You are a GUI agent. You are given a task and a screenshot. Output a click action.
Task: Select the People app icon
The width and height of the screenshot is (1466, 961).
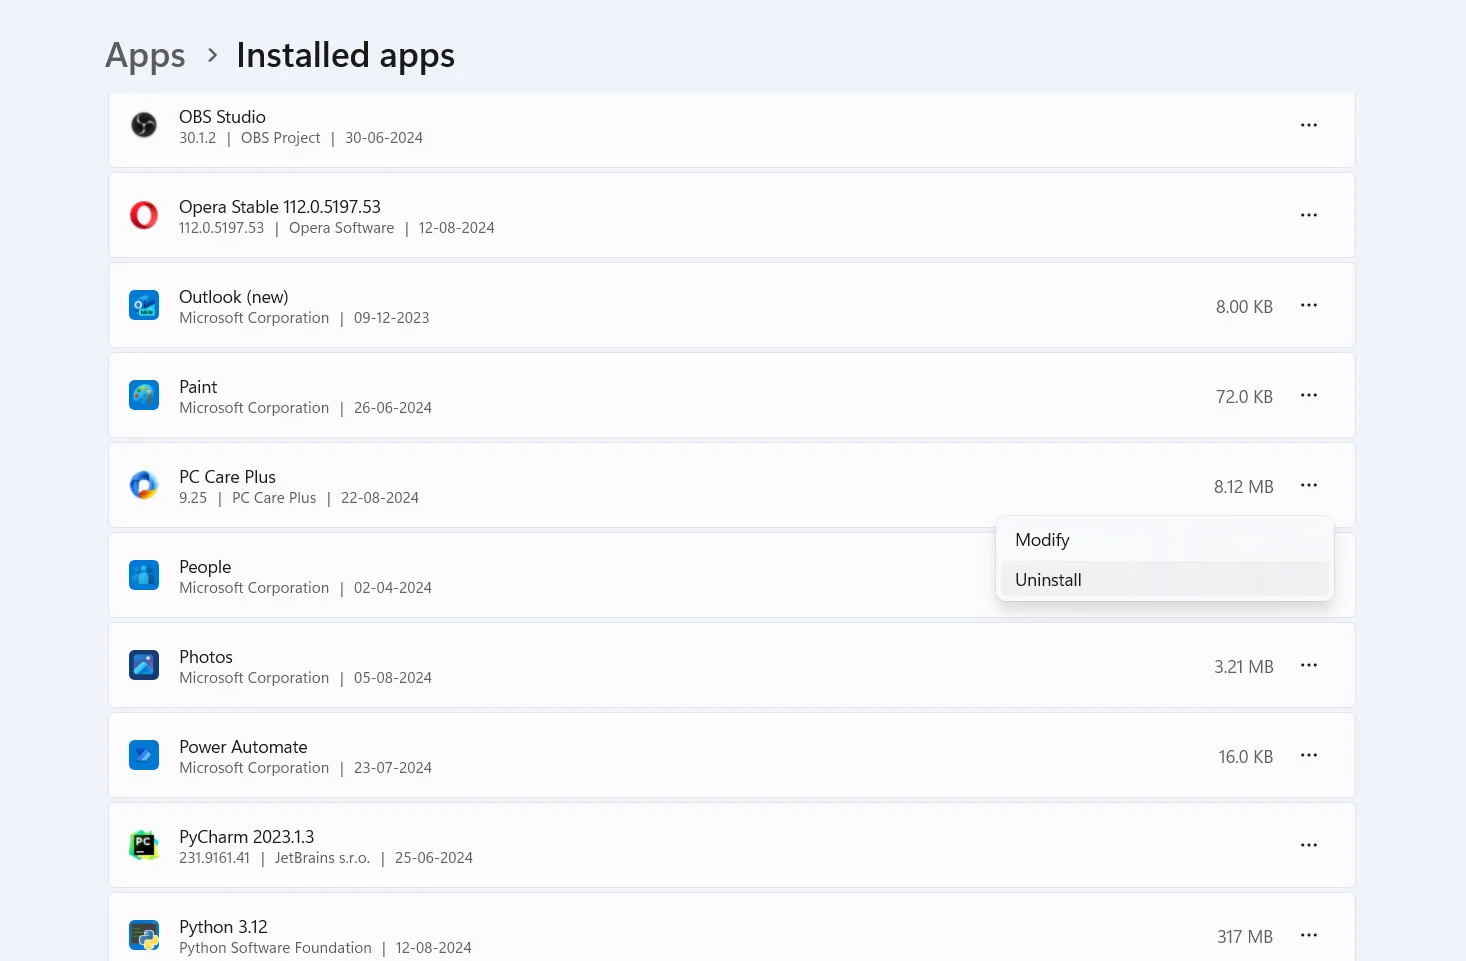pyautogui.click(x=144, y=575)
